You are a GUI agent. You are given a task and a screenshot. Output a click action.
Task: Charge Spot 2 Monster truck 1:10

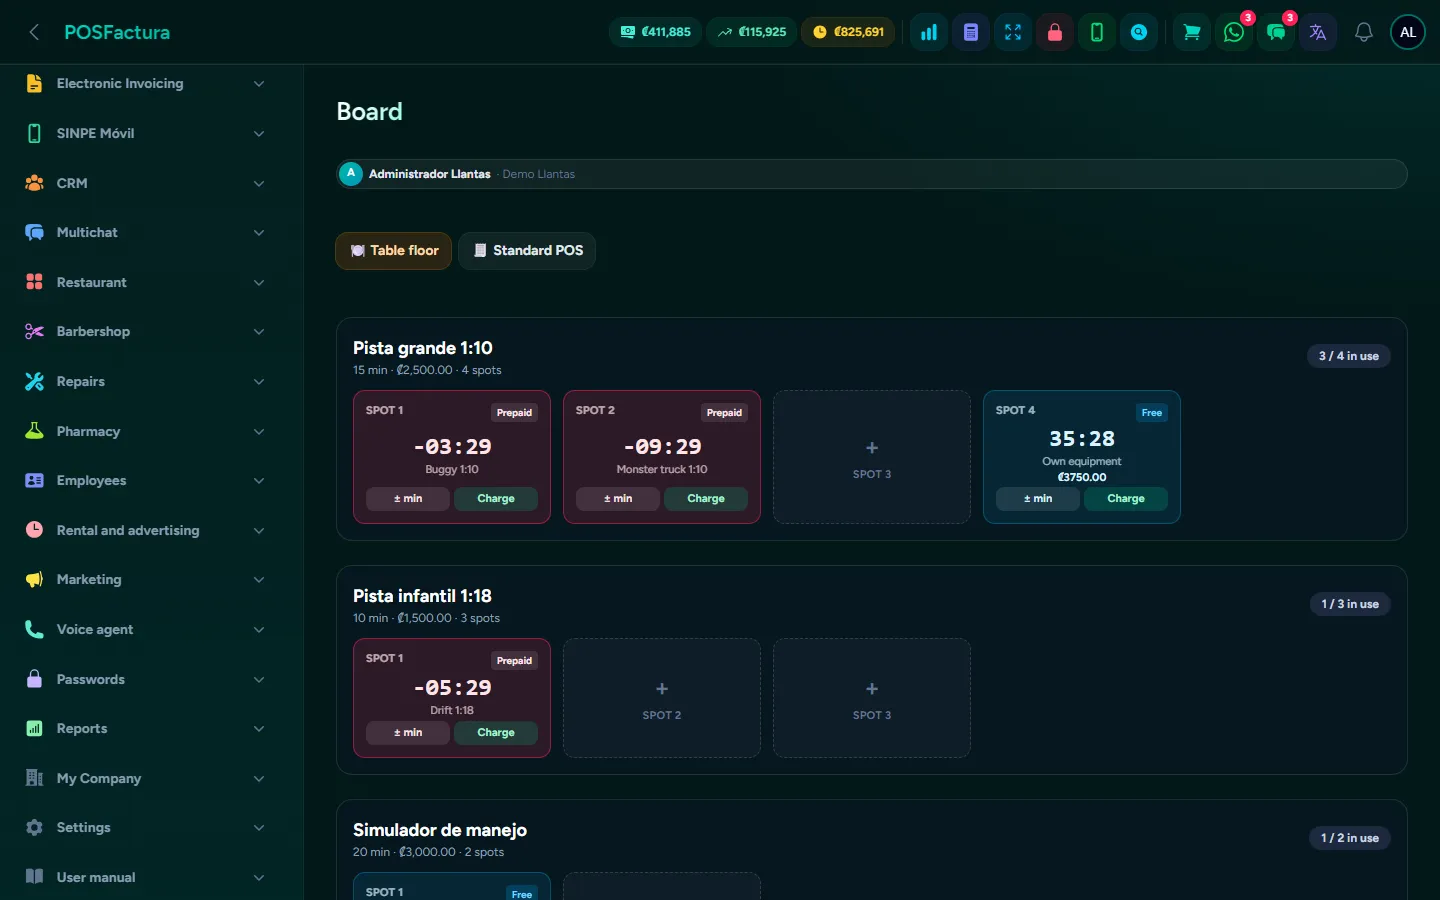click(x=706, y=499)
